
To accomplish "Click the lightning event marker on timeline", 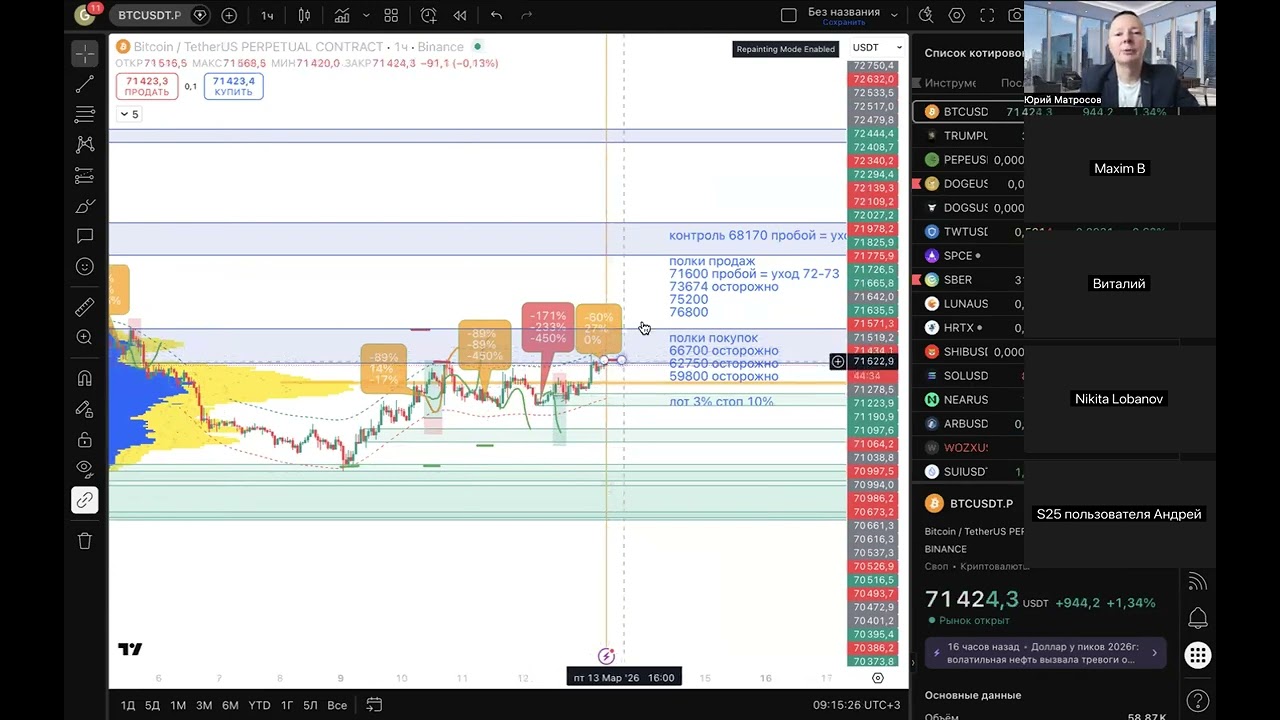I will (x=606, y=656).
